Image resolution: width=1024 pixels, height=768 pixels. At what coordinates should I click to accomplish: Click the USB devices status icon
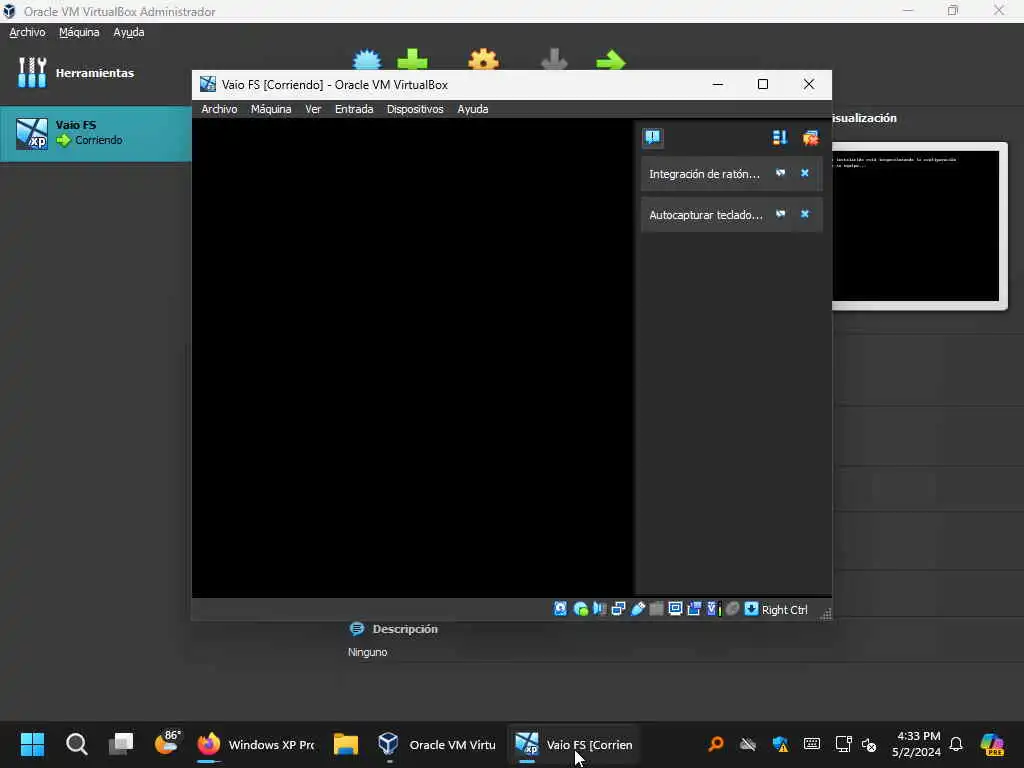click(637, 609)
